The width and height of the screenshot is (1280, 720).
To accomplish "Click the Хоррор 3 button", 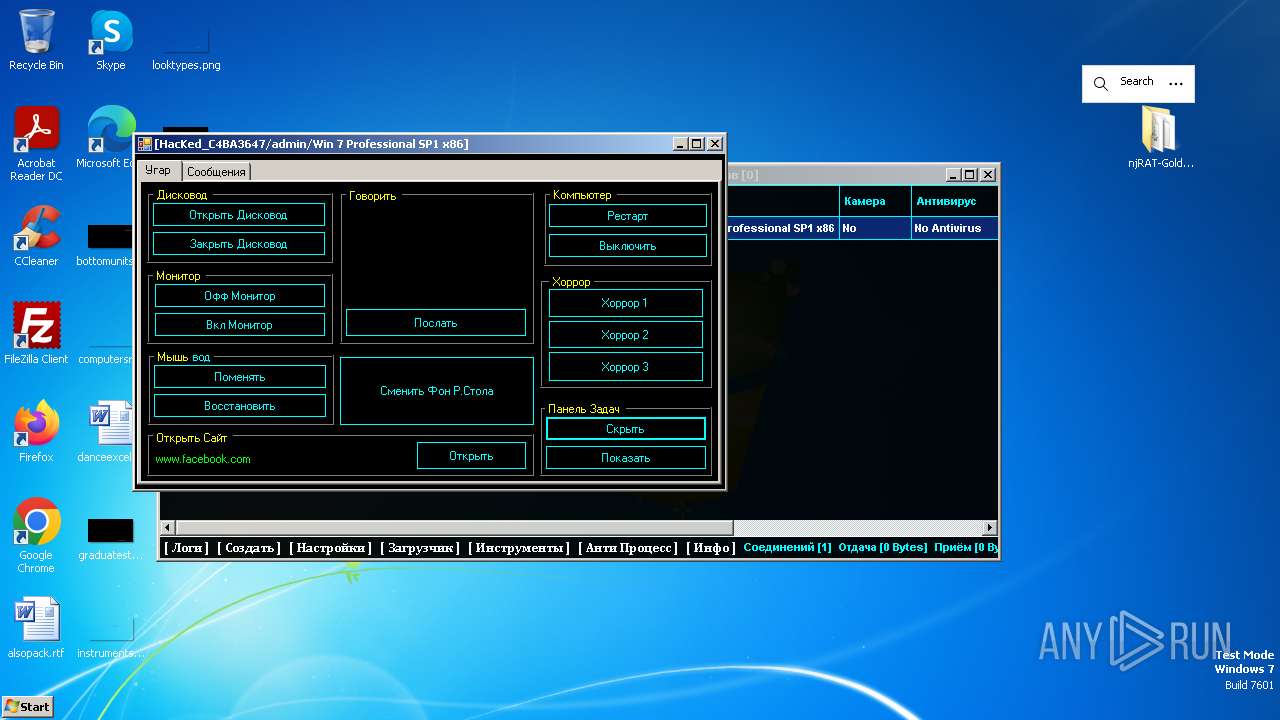I will pyautogui.click(x=625, y=367).
